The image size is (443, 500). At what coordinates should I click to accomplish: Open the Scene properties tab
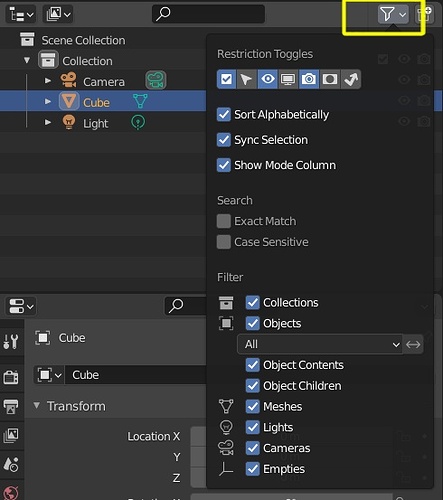[x=11, y=464]
